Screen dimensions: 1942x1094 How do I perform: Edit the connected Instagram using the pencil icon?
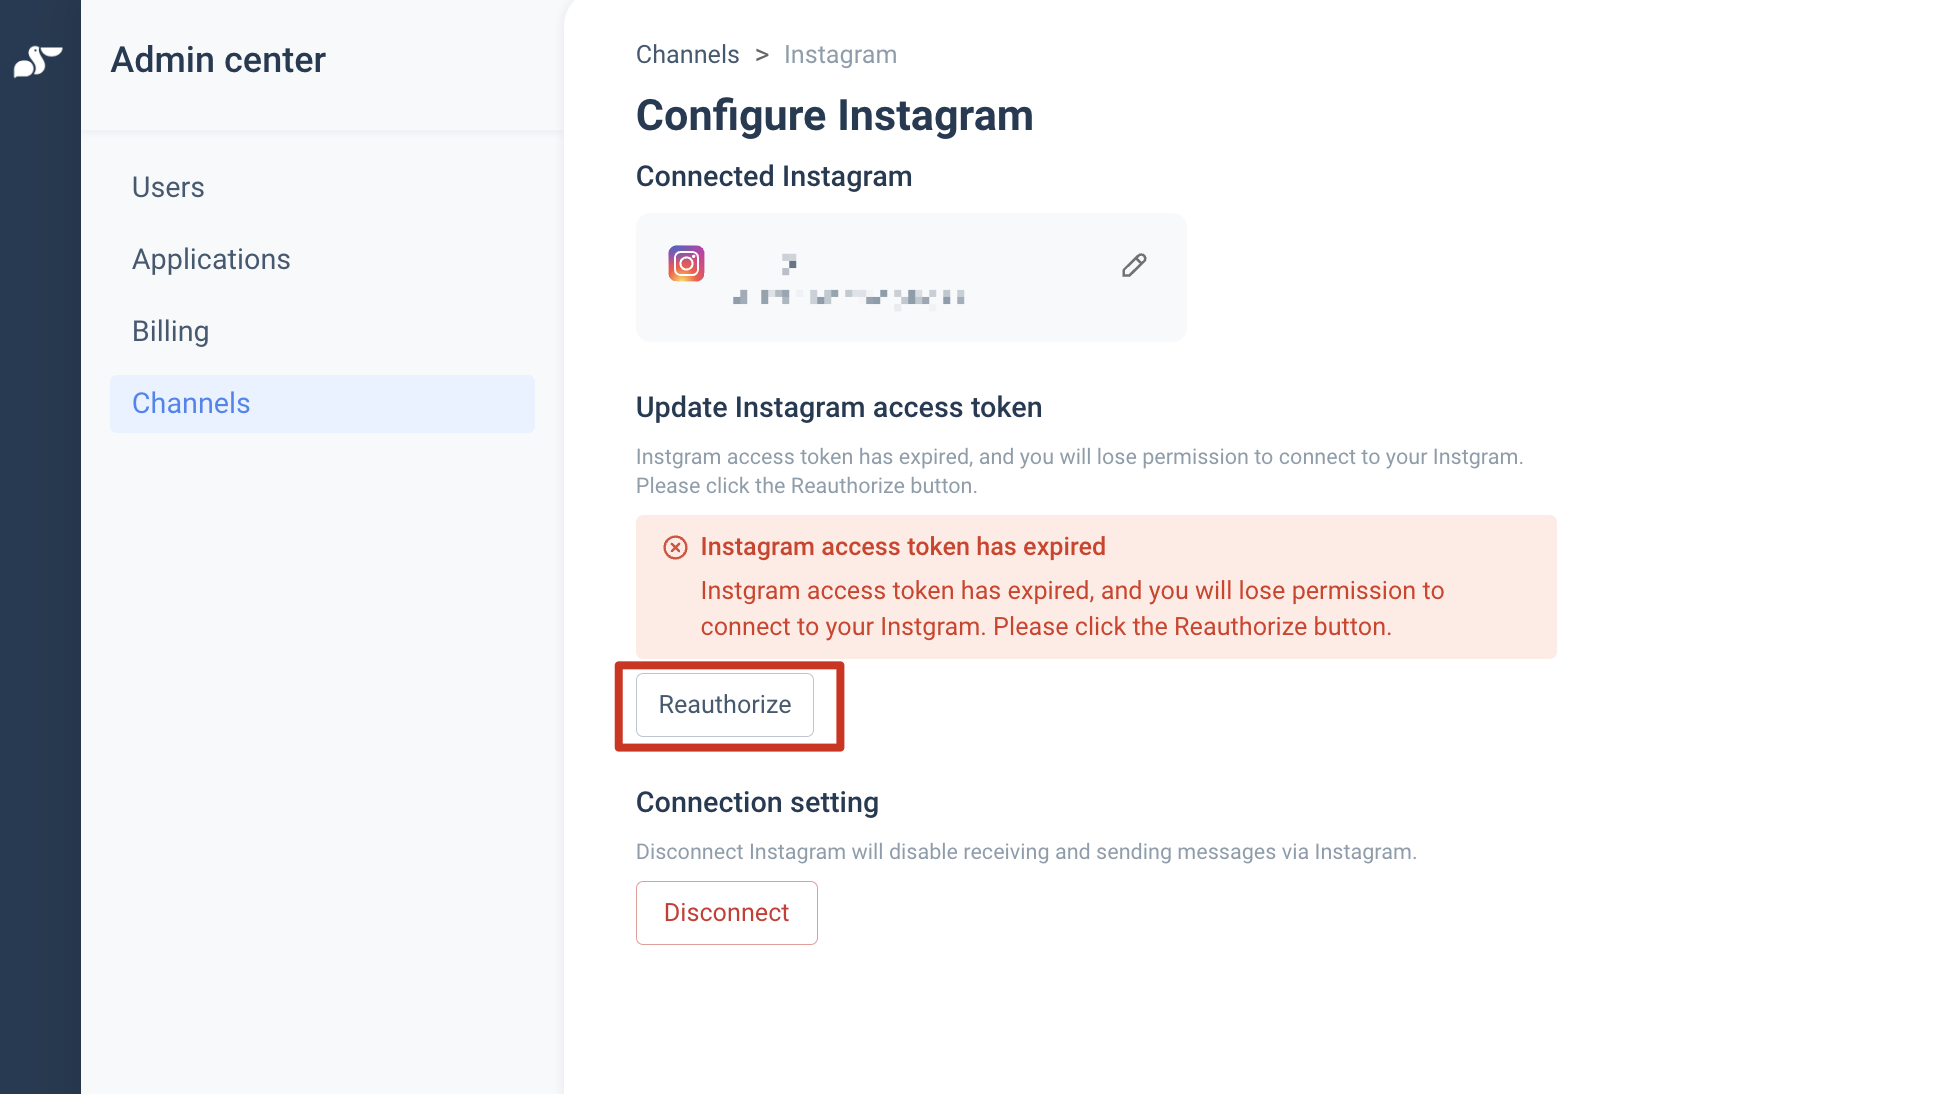pyautogui.click(x=1134, y=265)
